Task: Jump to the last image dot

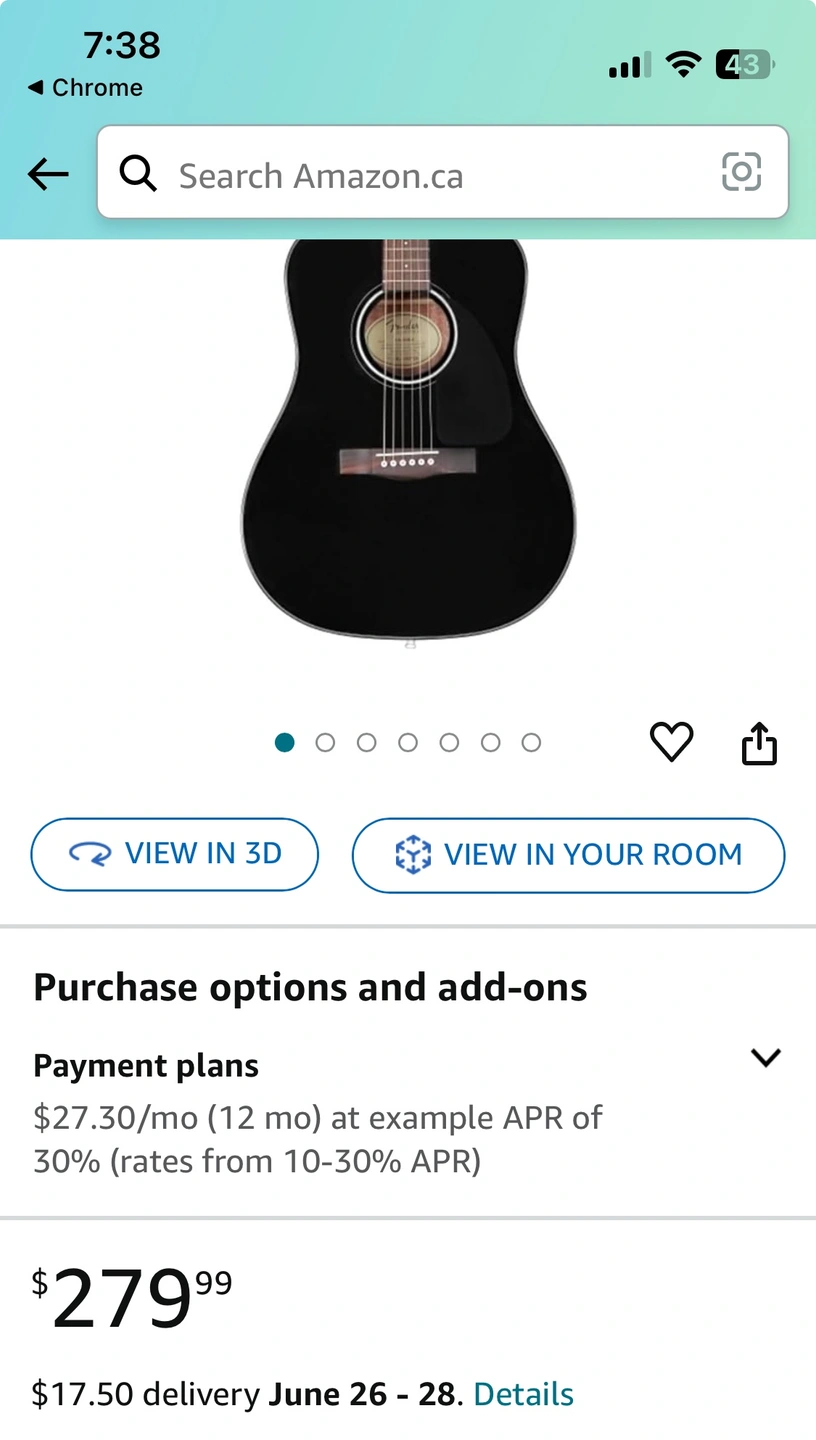Action: click(531, 742)
